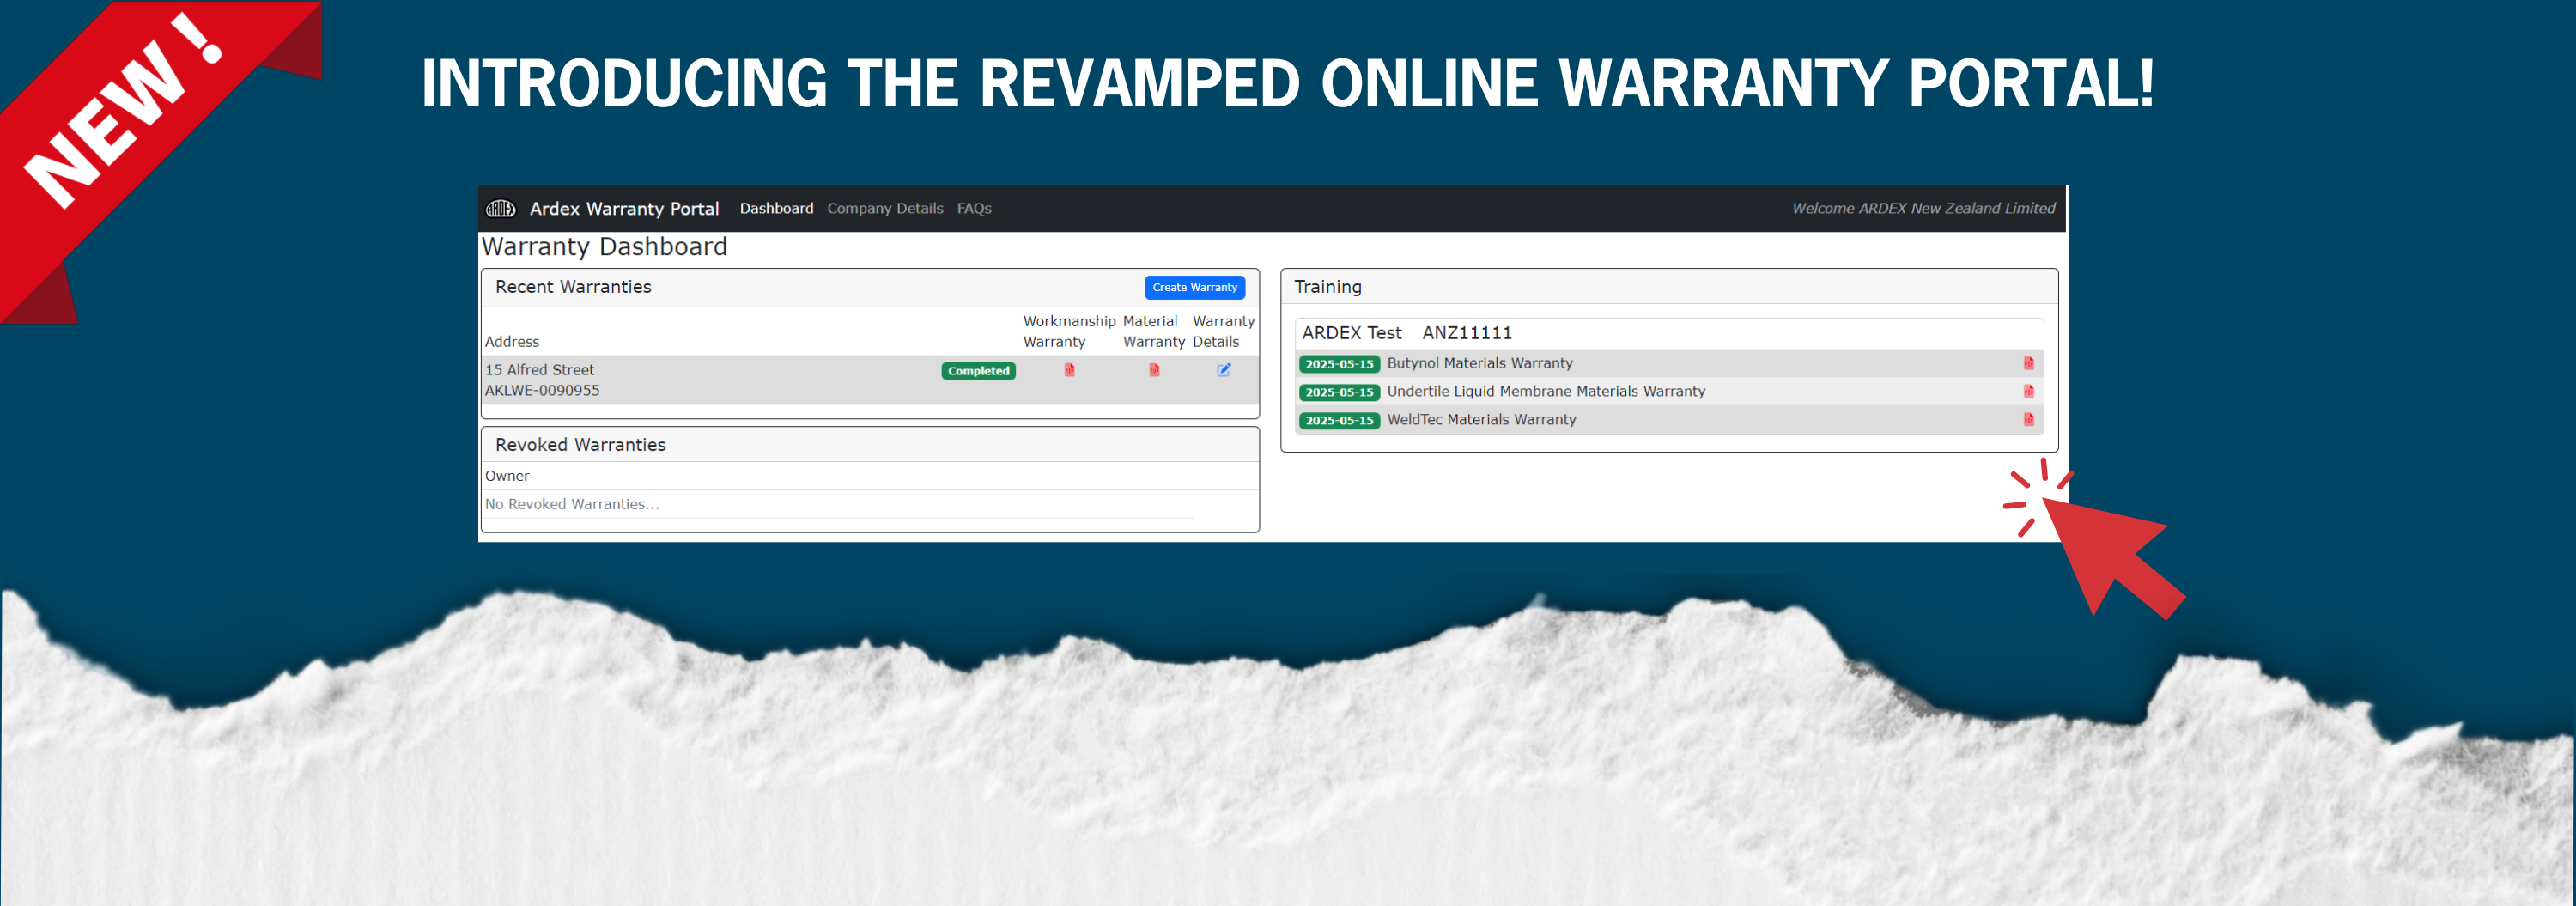
Task: Click the 15 Alfred Street address entry
Action: click(x=540, y=370)
